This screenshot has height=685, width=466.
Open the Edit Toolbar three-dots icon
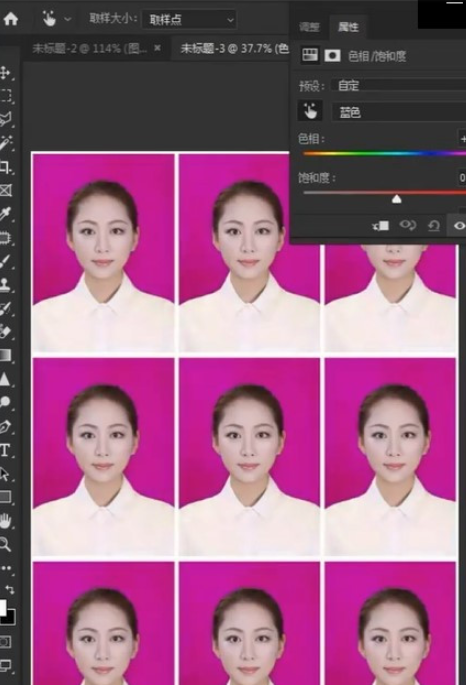[6, 568]
